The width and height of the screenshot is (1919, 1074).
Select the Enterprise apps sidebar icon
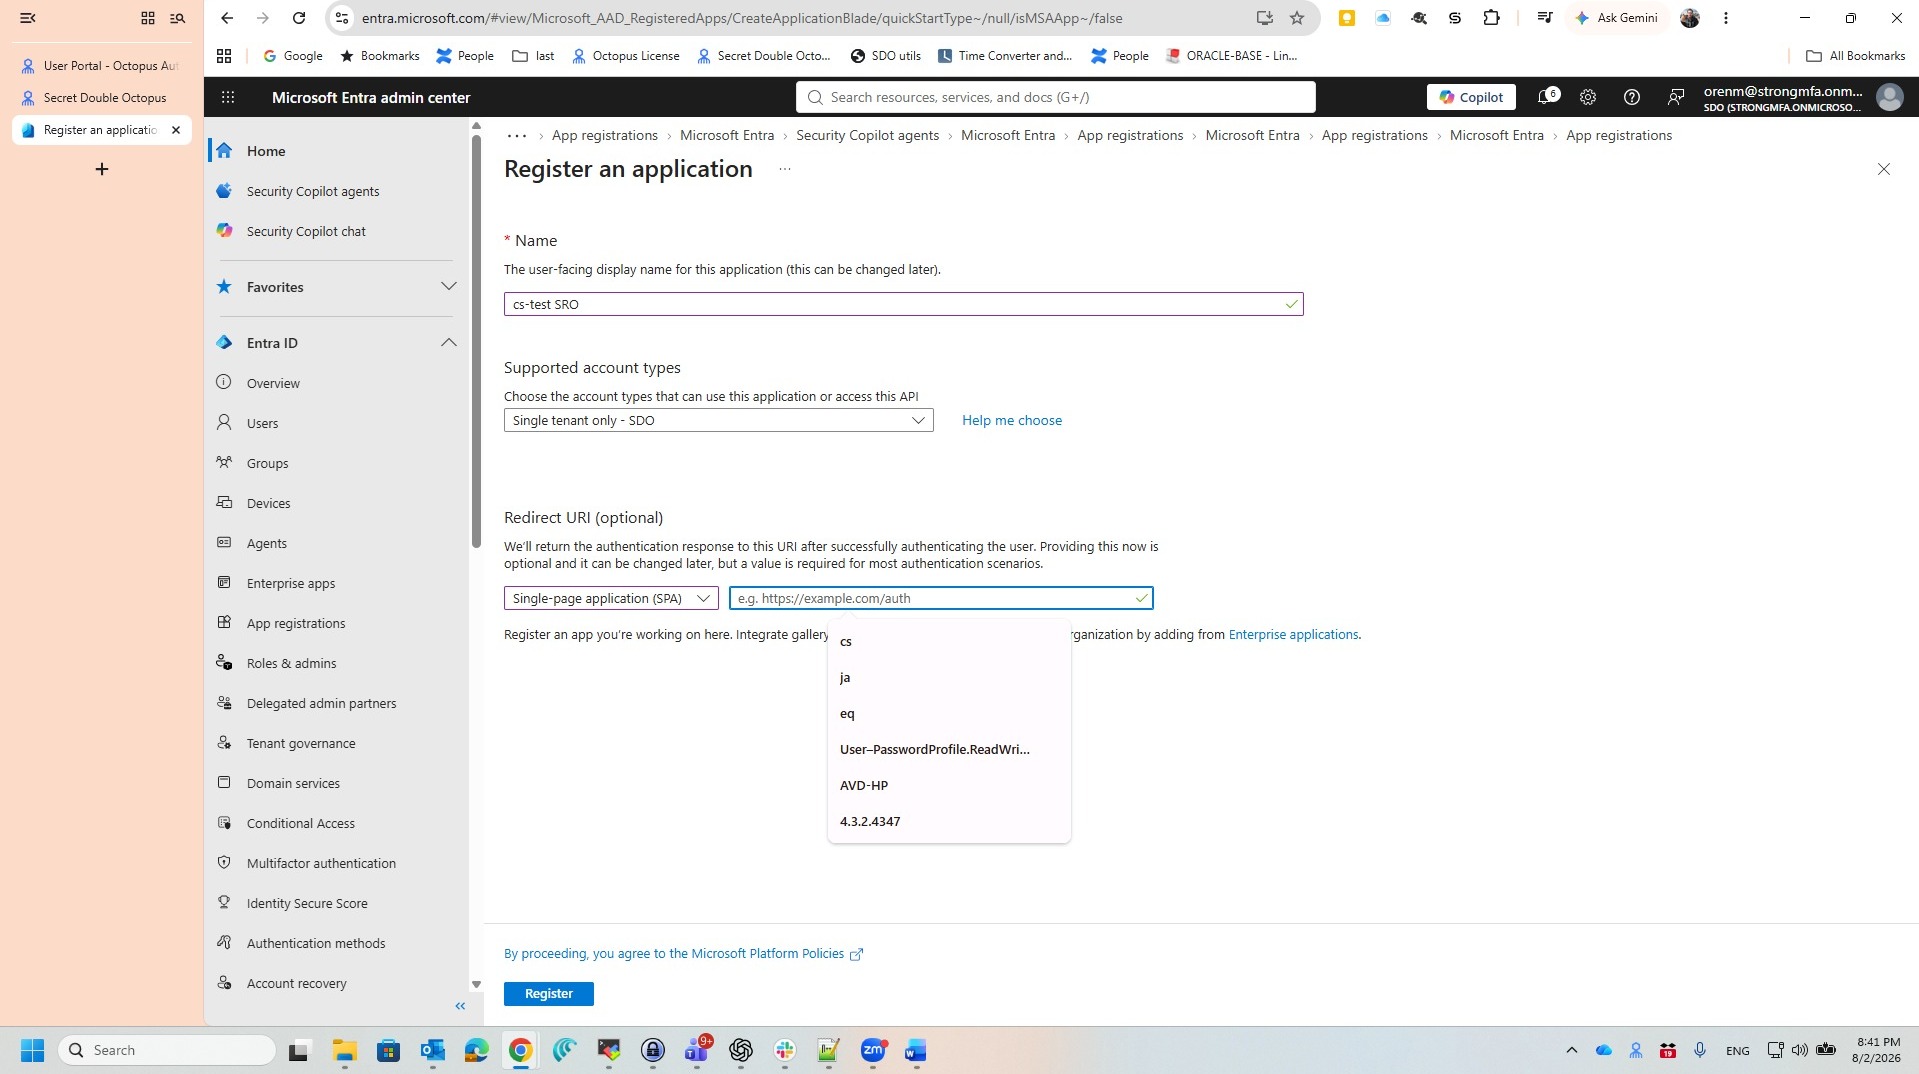pos(224,582)
